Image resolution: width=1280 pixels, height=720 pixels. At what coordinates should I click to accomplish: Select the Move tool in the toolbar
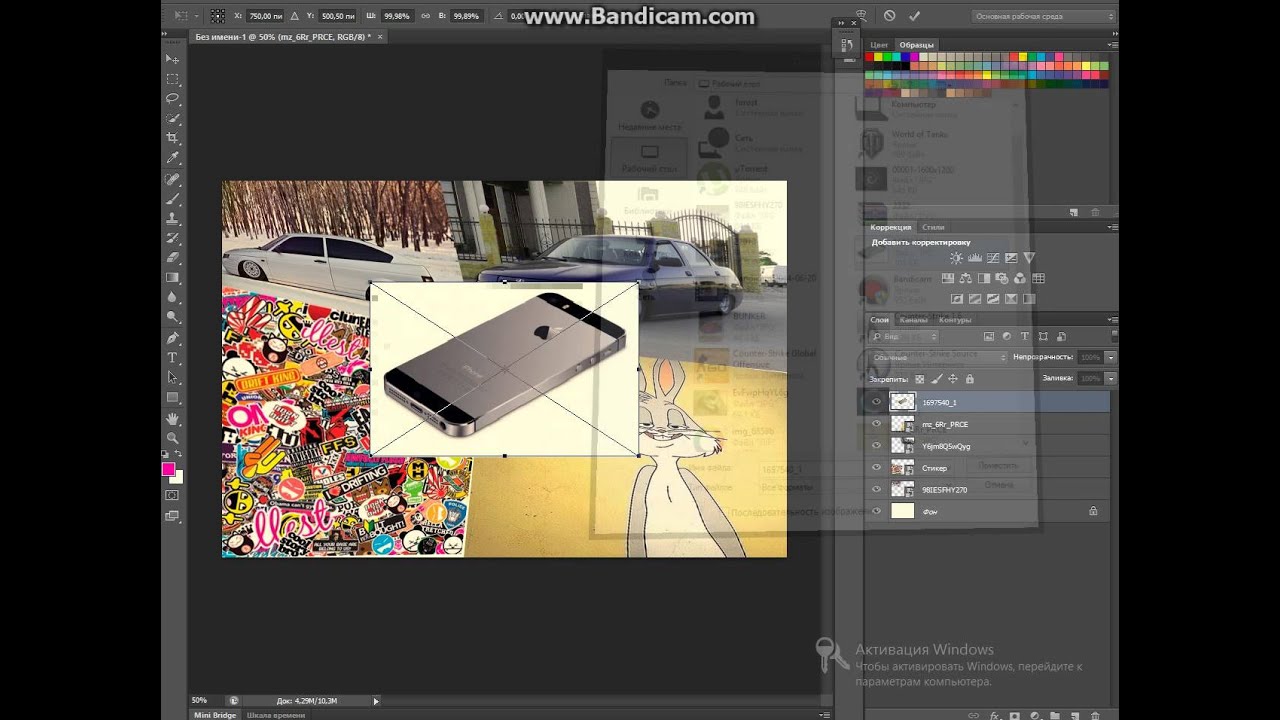172,59
